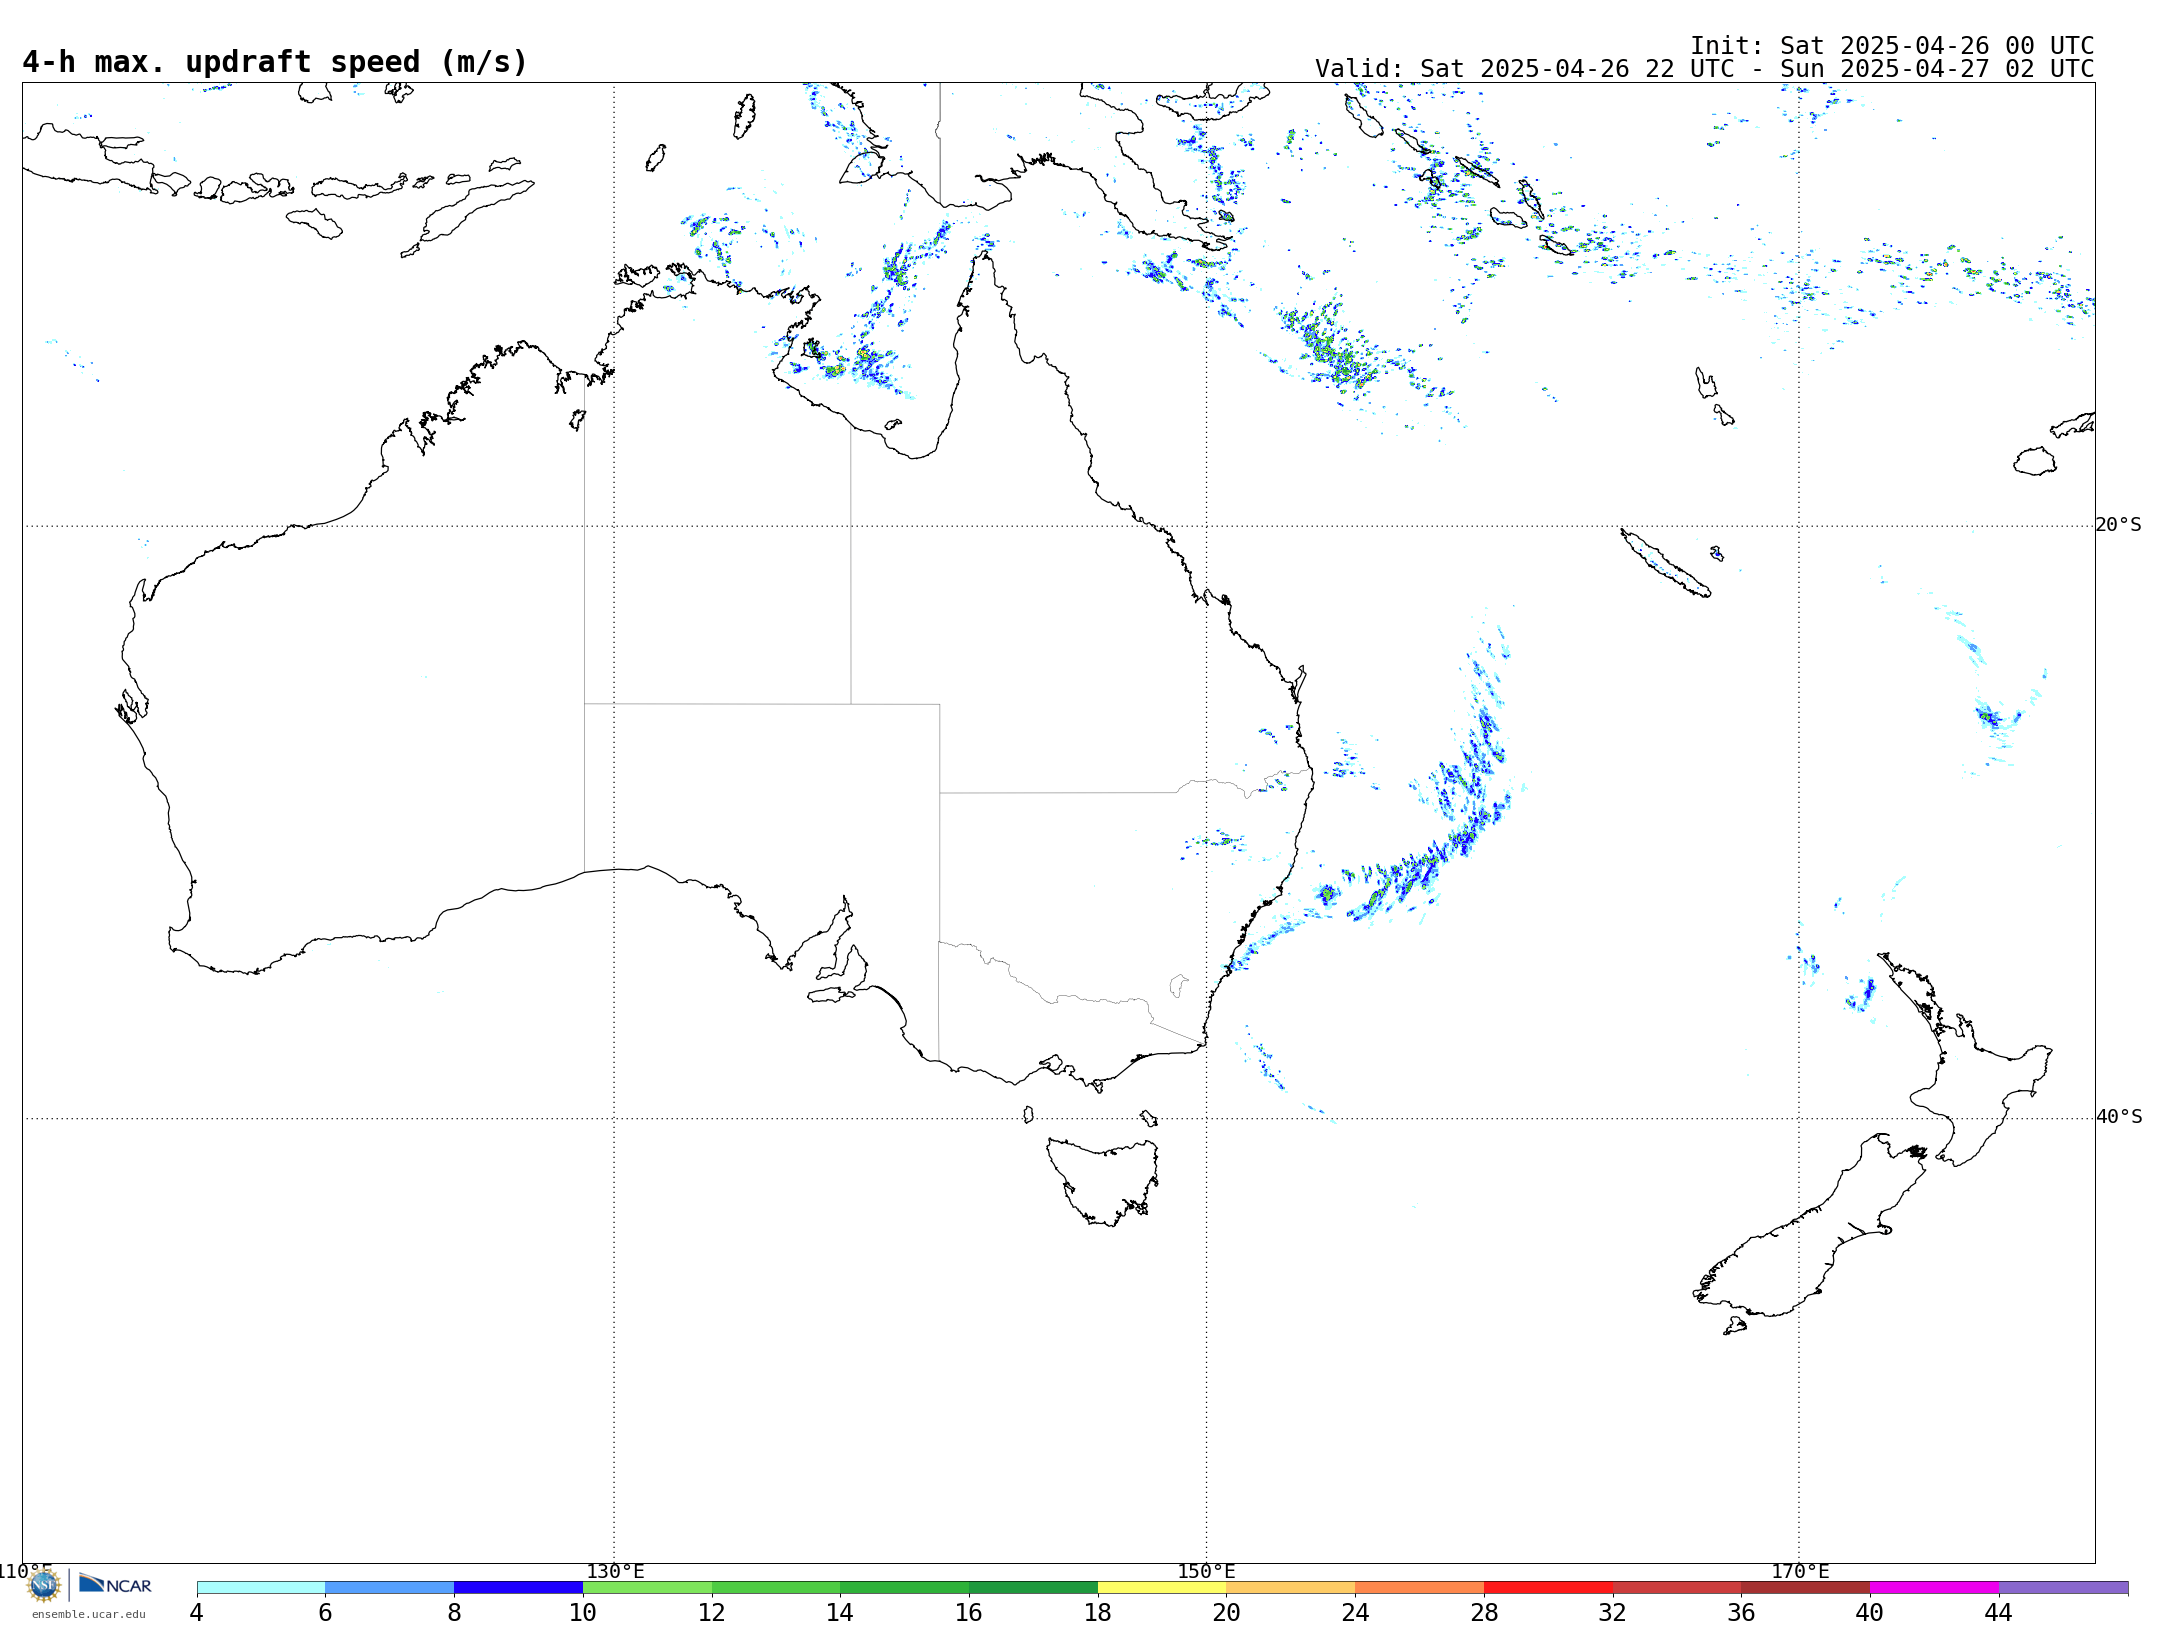Click the 40°S latitude label
2160x1626 pixels.
[x=2119, y=1117]
